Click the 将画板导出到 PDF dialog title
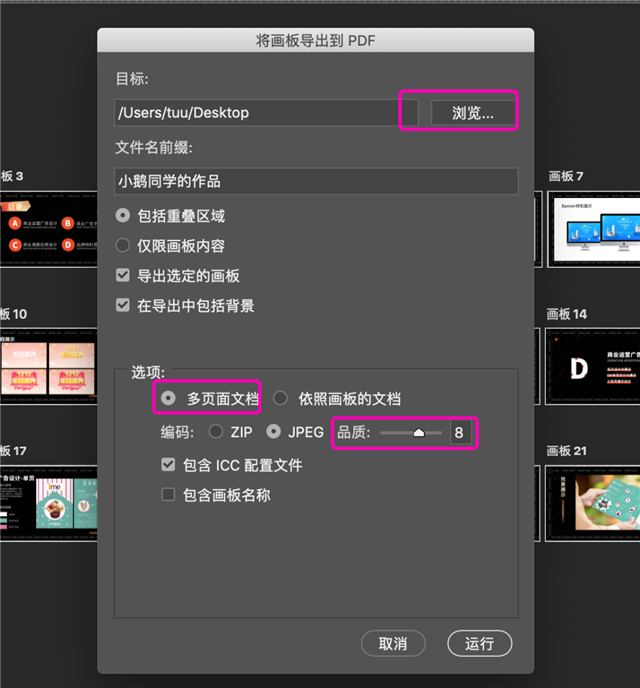 pyautogui.click(x=315, y=41)
